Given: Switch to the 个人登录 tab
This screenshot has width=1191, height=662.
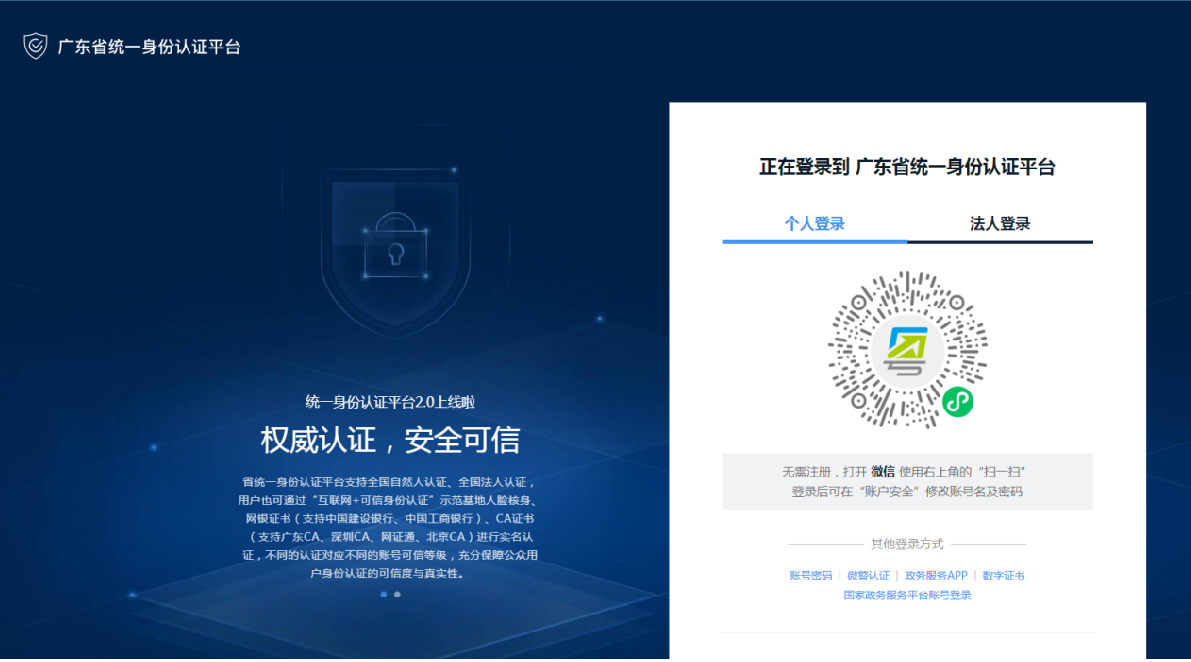Looking at the screenshot, I should tap(814, 224).
